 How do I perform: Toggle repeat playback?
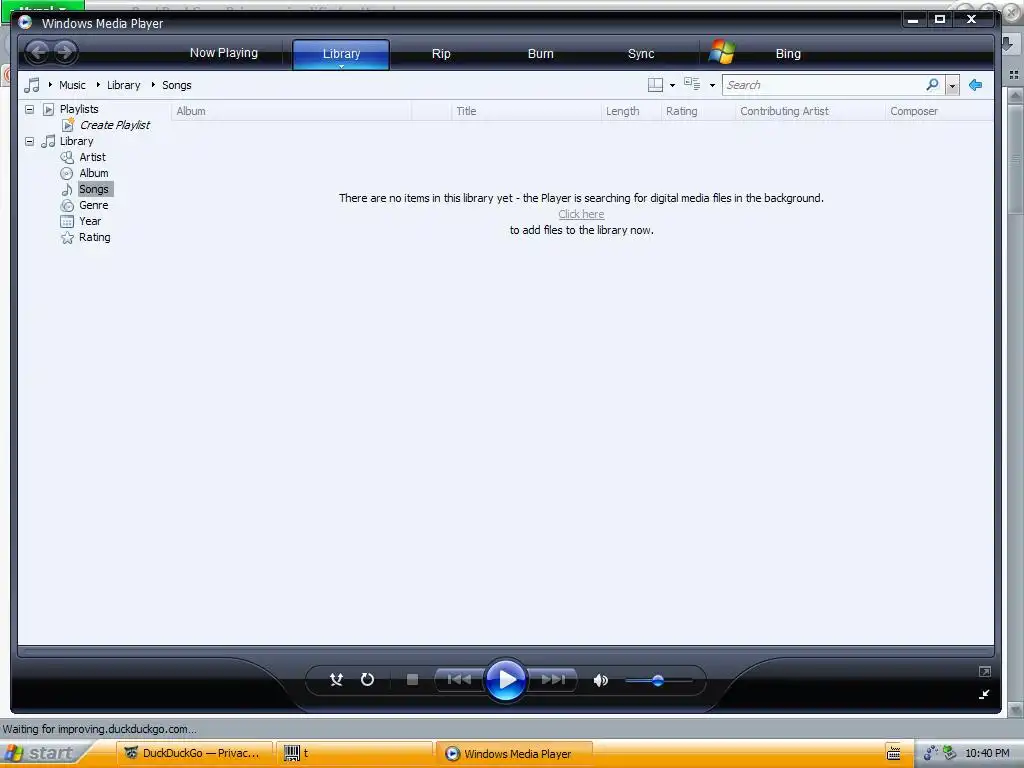[x=367, y=680]
